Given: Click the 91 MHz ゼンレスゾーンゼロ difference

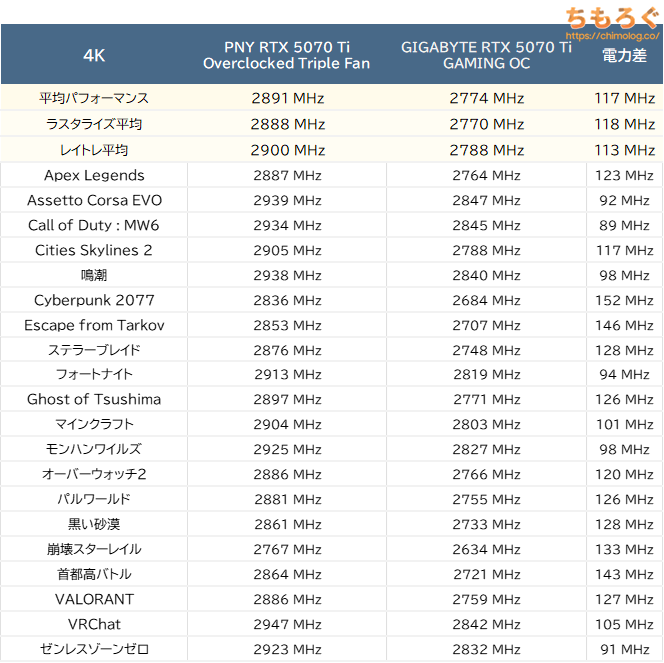Looking at the screenshot, I should (x=624, y=649).
